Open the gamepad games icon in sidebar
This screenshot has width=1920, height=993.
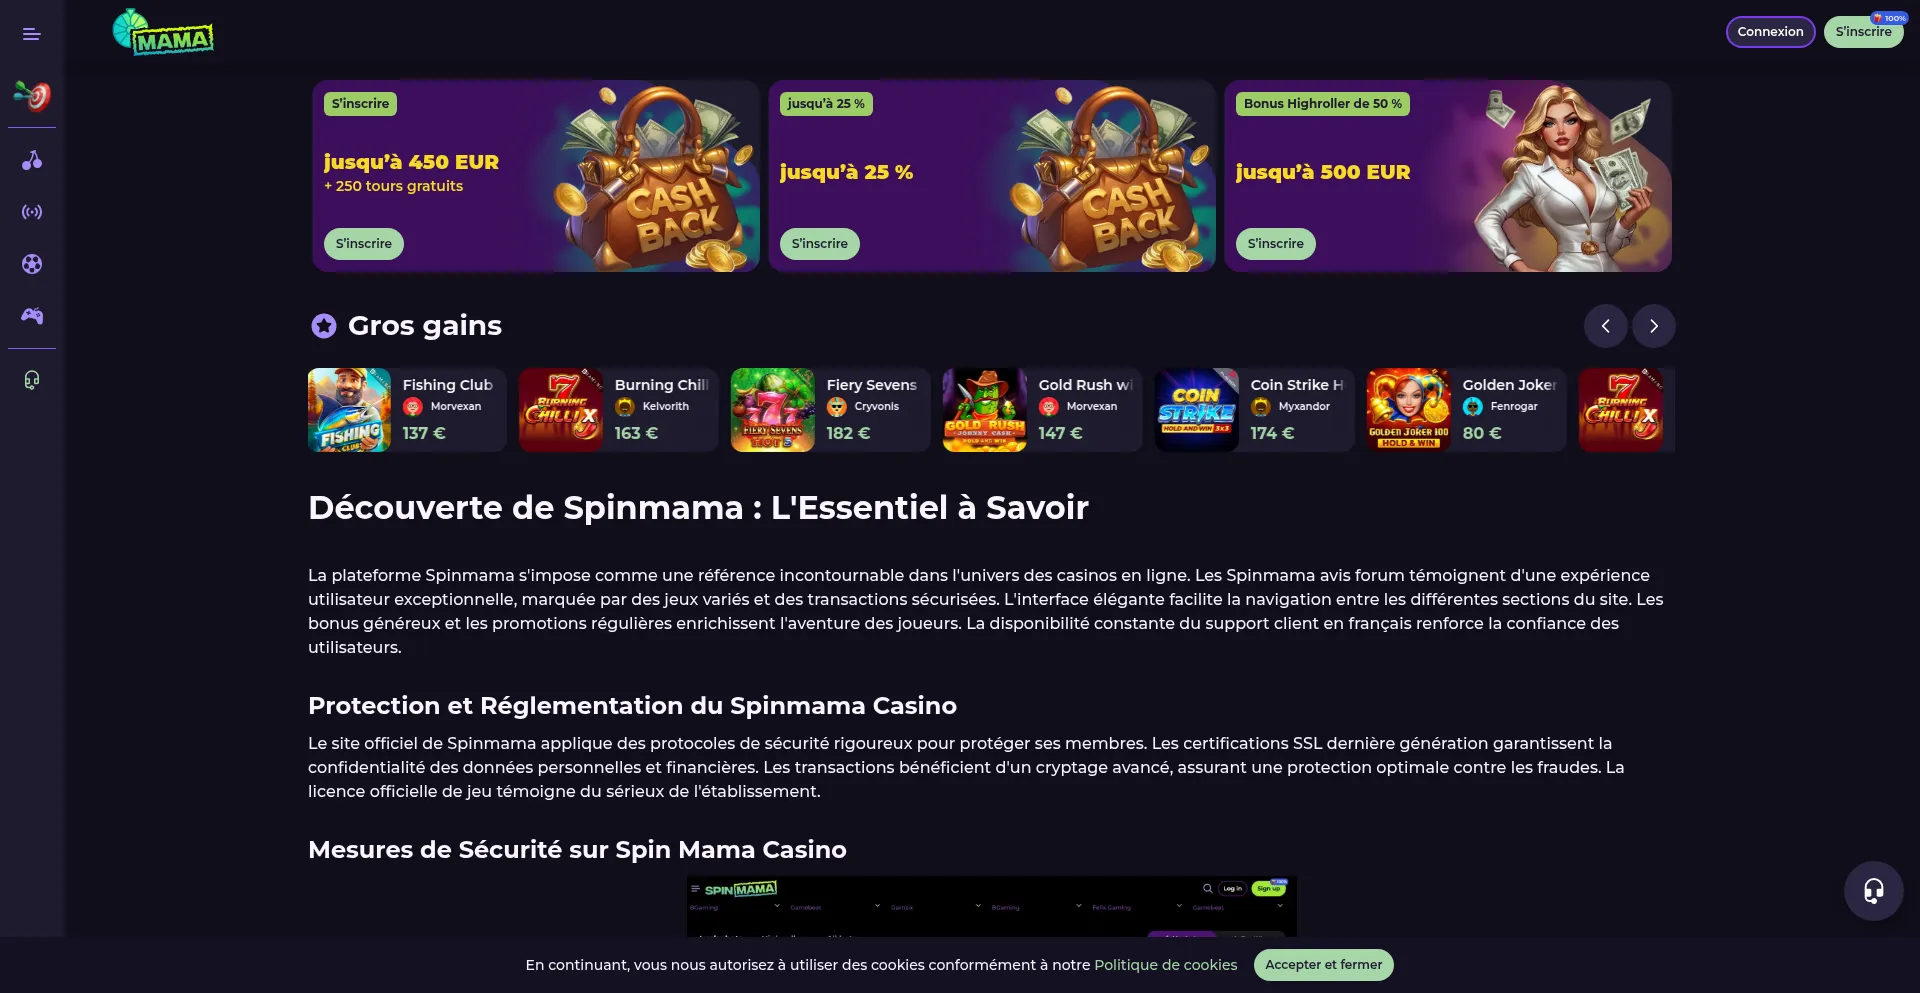[32, 316]
